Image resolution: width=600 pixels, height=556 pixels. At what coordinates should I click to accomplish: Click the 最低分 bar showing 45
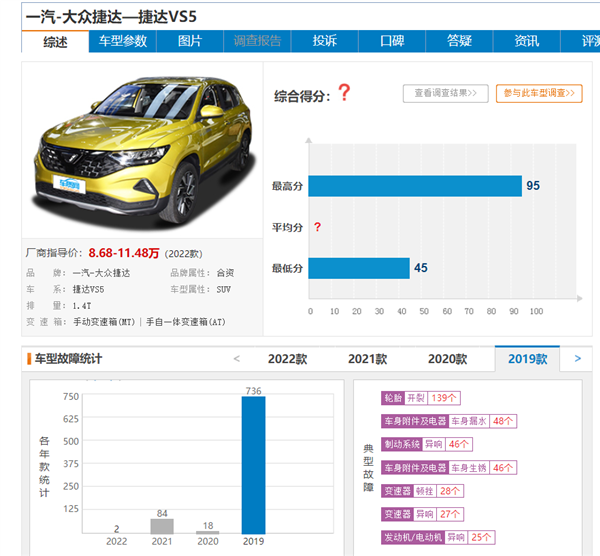(x=359, y=268)
